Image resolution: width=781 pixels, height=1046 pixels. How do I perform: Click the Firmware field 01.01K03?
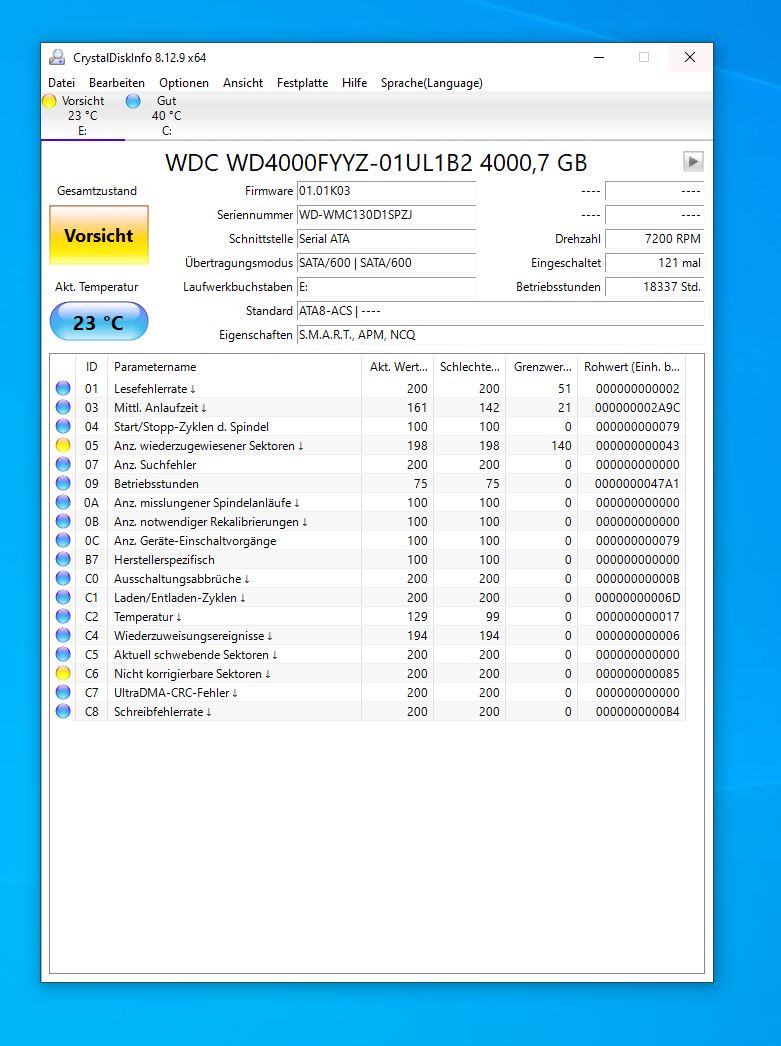386,191
